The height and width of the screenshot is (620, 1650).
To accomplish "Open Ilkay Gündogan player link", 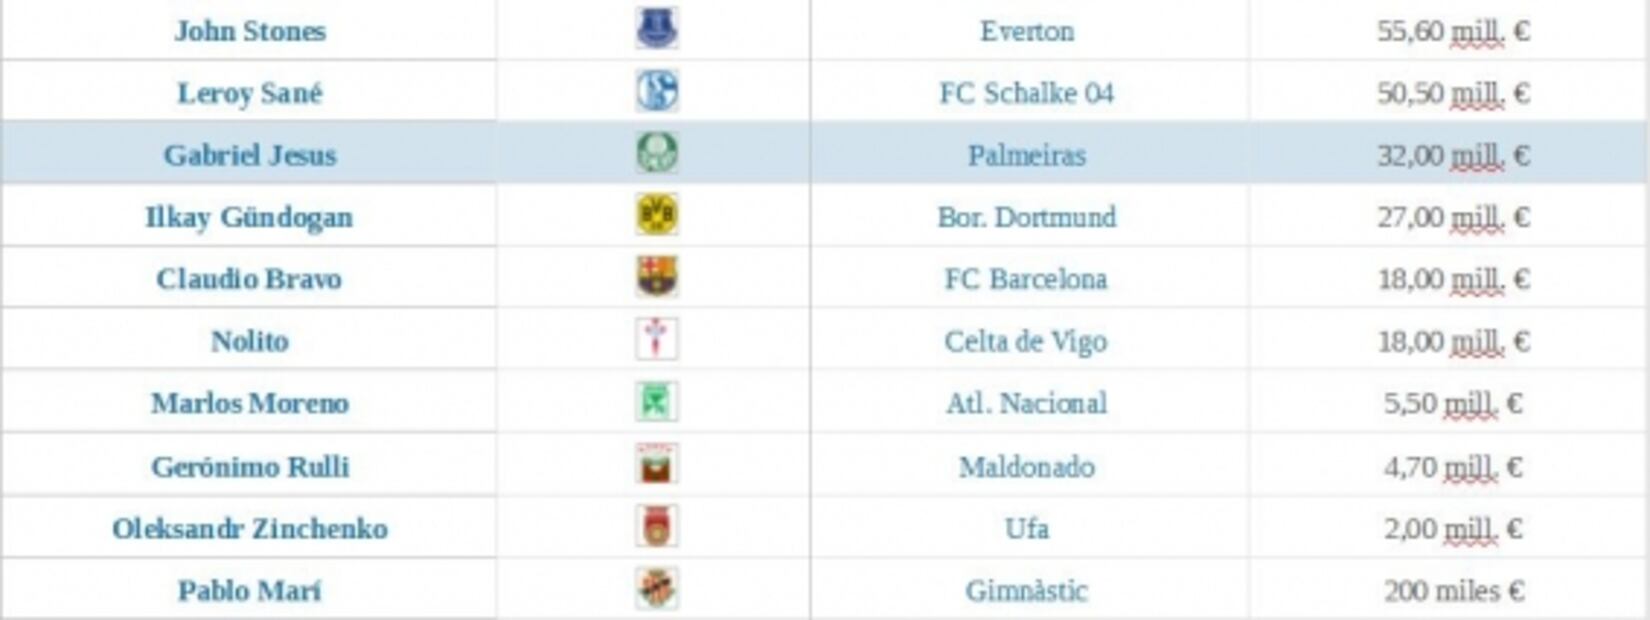I will pyautogui.click(x=250, y=217).
